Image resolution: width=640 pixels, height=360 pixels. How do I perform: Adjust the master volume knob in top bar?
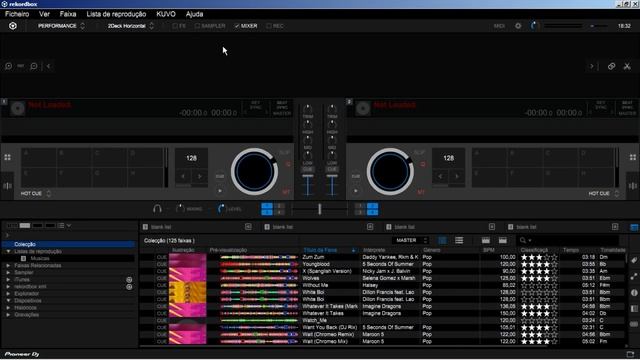533,26
